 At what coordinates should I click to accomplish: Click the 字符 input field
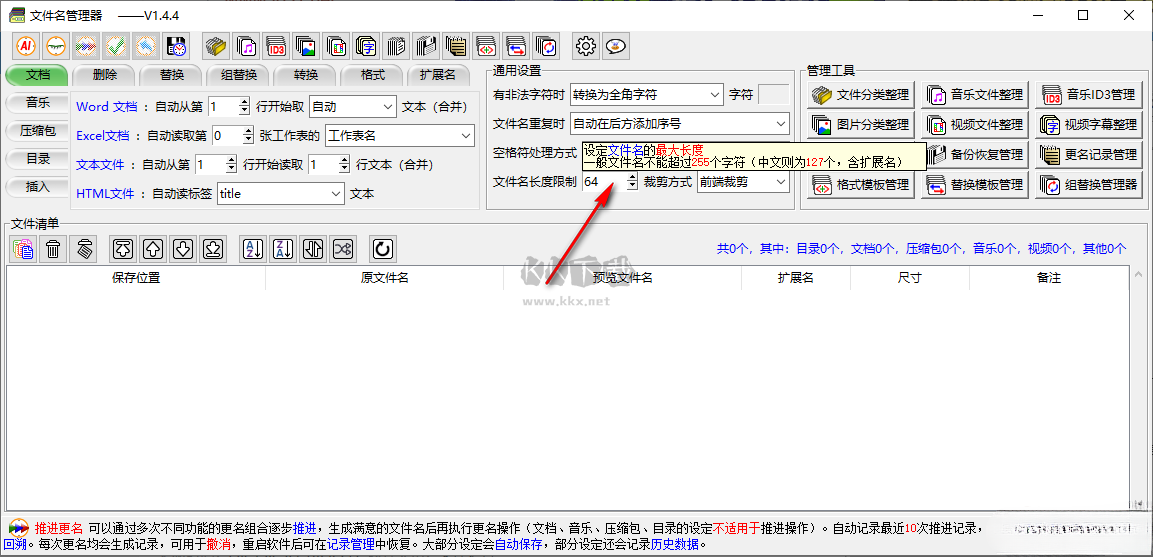[x=773, y=94]
